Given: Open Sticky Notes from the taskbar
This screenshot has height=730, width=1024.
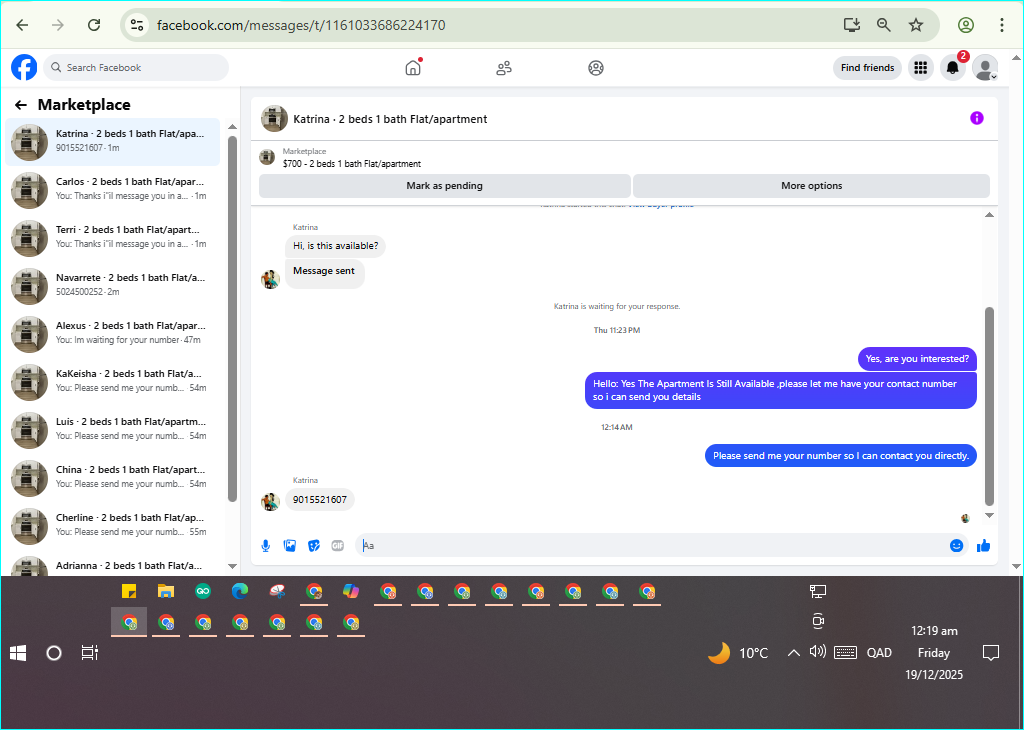Looking at the screenshot, I should [129, 592].
